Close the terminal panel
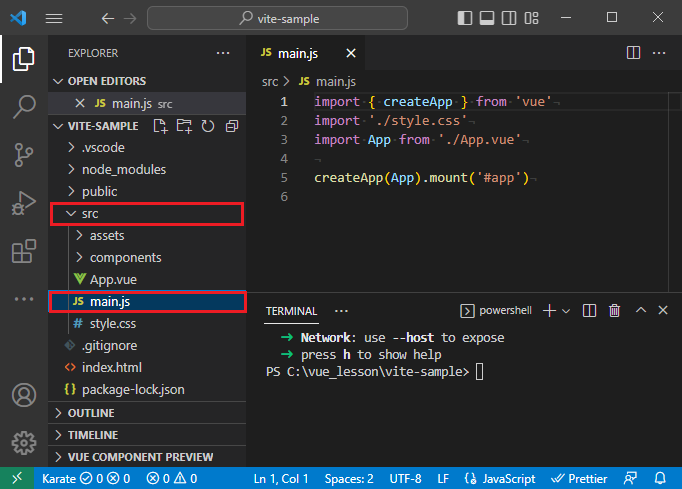The width and height of the screenshot is (682, 489). pyautogui.click(x=663, y=310)
